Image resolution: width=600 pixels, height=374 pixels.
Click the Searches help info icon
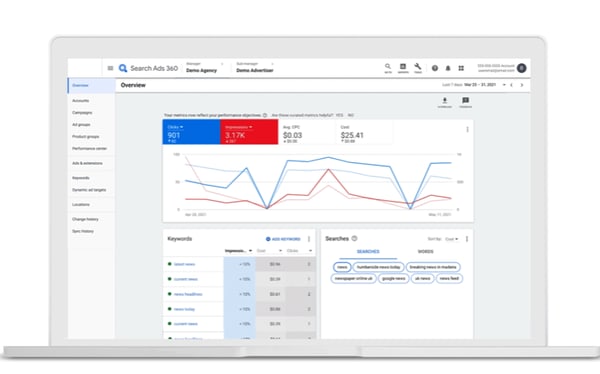[354, 238]
